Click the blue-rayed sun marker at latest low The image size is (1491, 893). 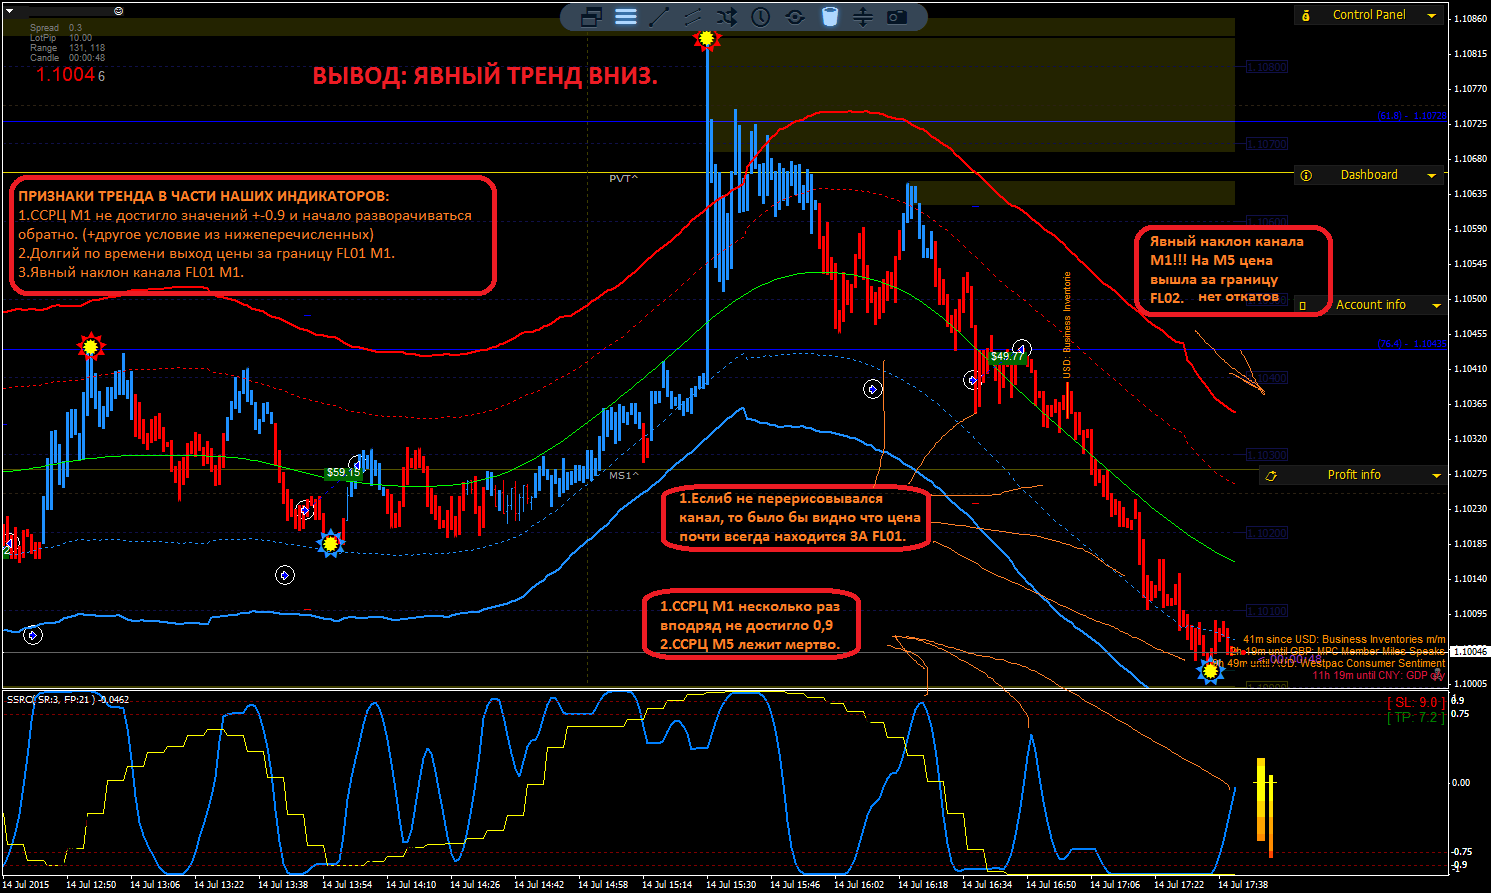coord(1211,671)
